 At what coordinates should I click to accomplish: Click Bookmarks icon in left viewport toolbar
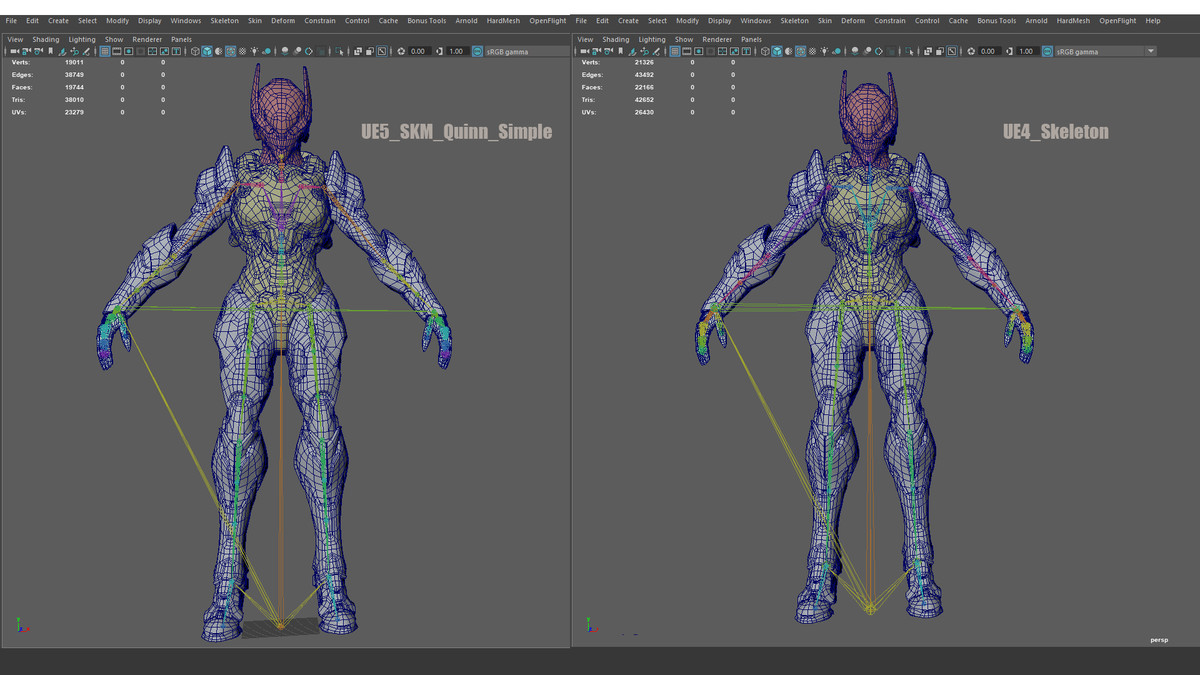point(50,51)
